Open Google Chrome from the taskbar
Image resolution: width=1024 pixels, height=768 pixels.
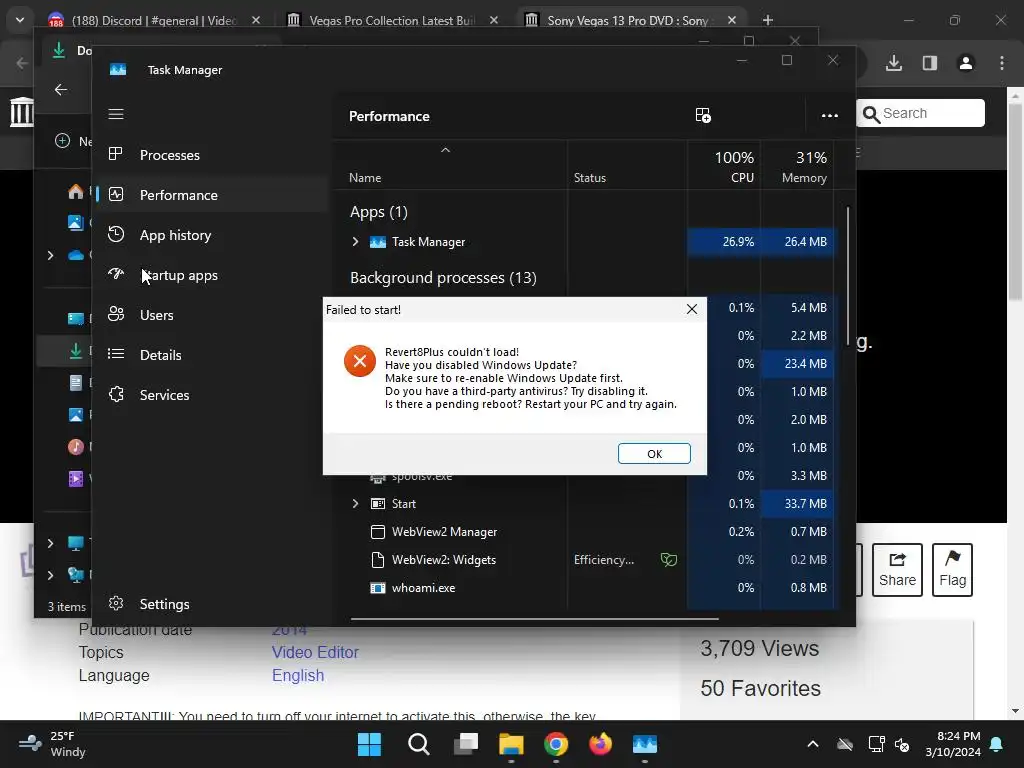[556, 744]
